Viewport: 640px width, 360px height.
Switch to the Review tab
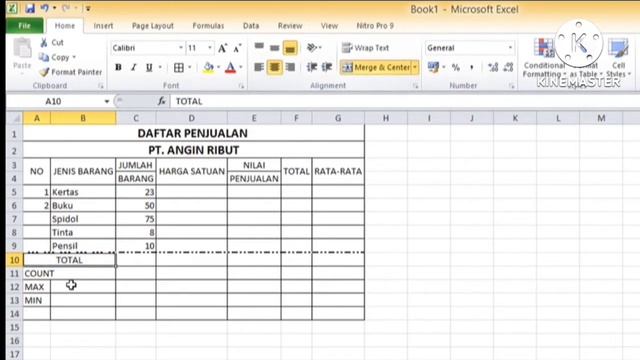click(290, 26)
